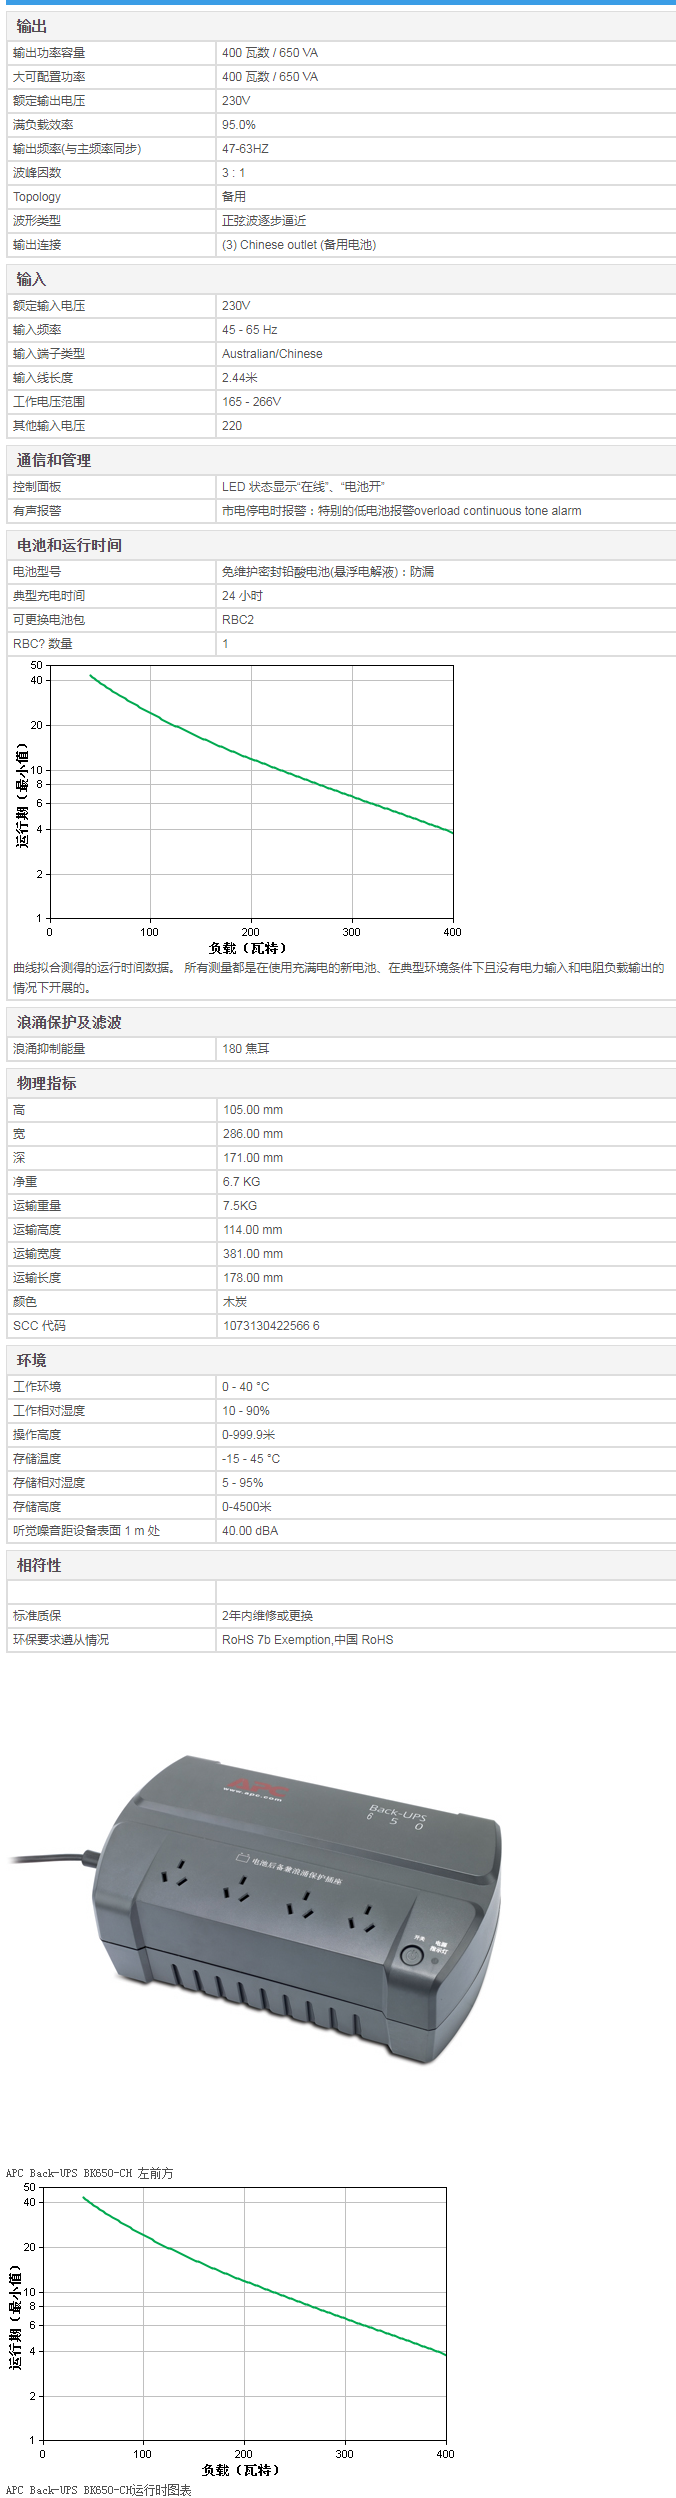The image size is (676, 2498).
Task: Click the outlet nearest the power cord
Action: [174, 1872]
